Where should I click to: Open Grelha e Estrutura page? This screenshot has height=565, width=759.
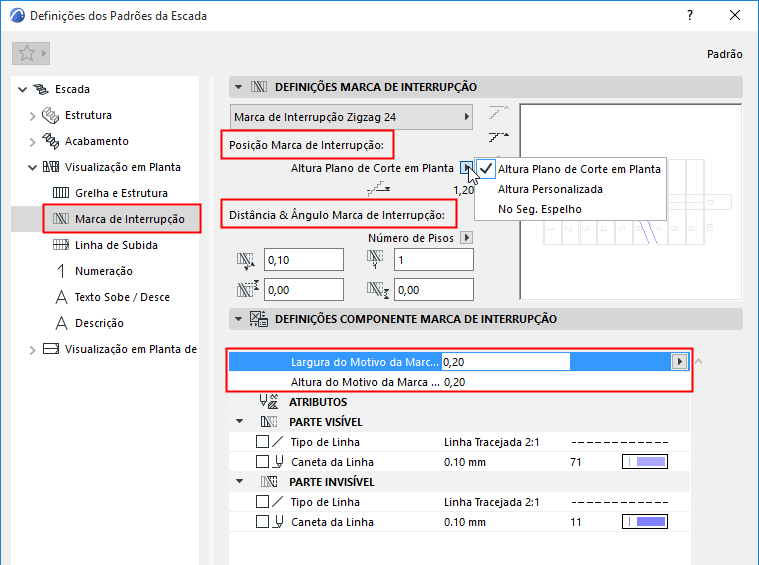[x=121, y=193]
